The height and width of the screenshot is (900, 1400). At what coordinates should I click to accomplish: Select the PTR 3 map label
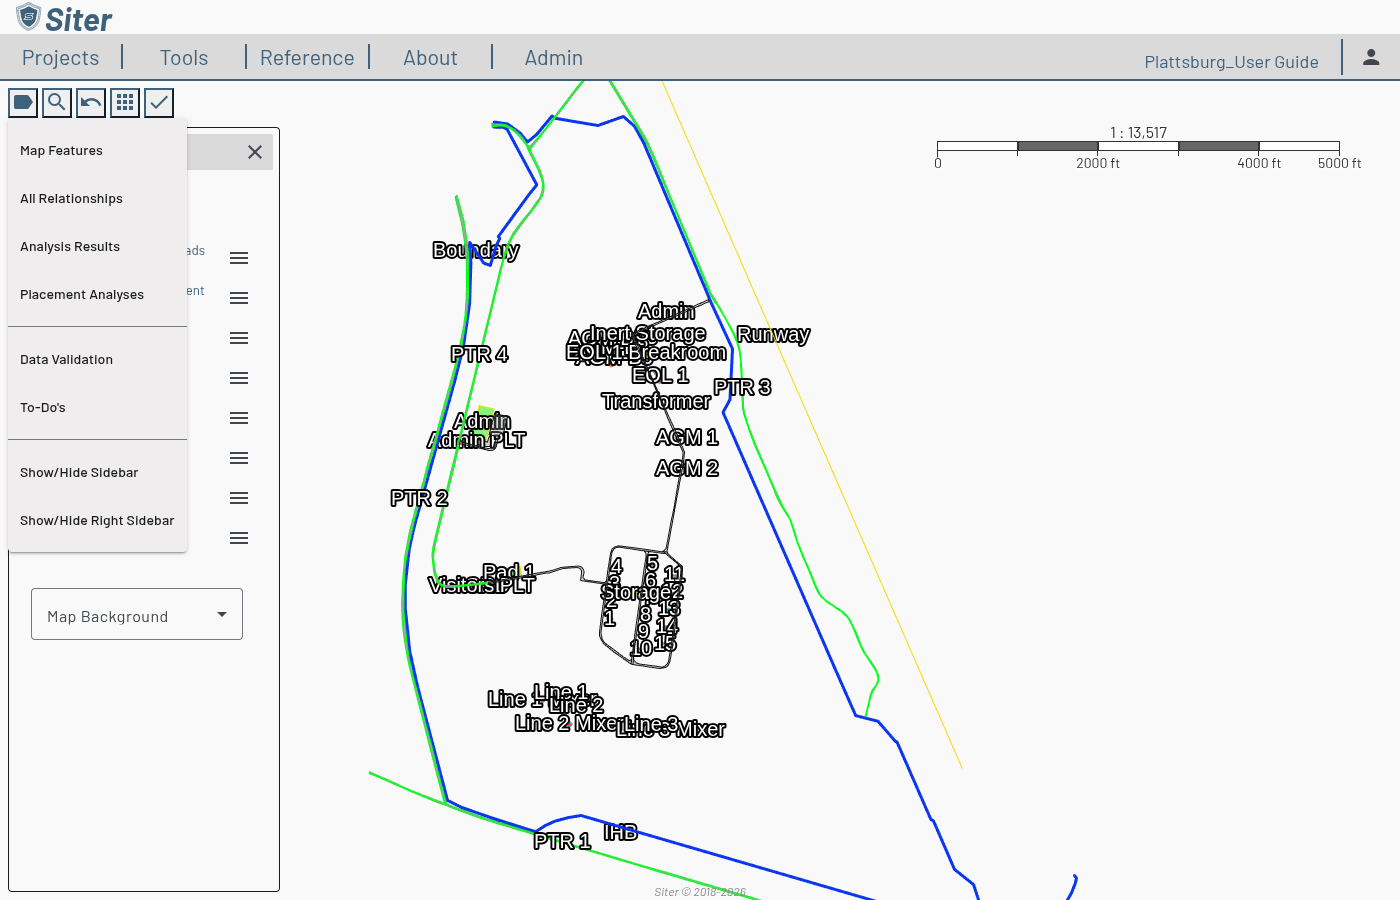[742, 388]
